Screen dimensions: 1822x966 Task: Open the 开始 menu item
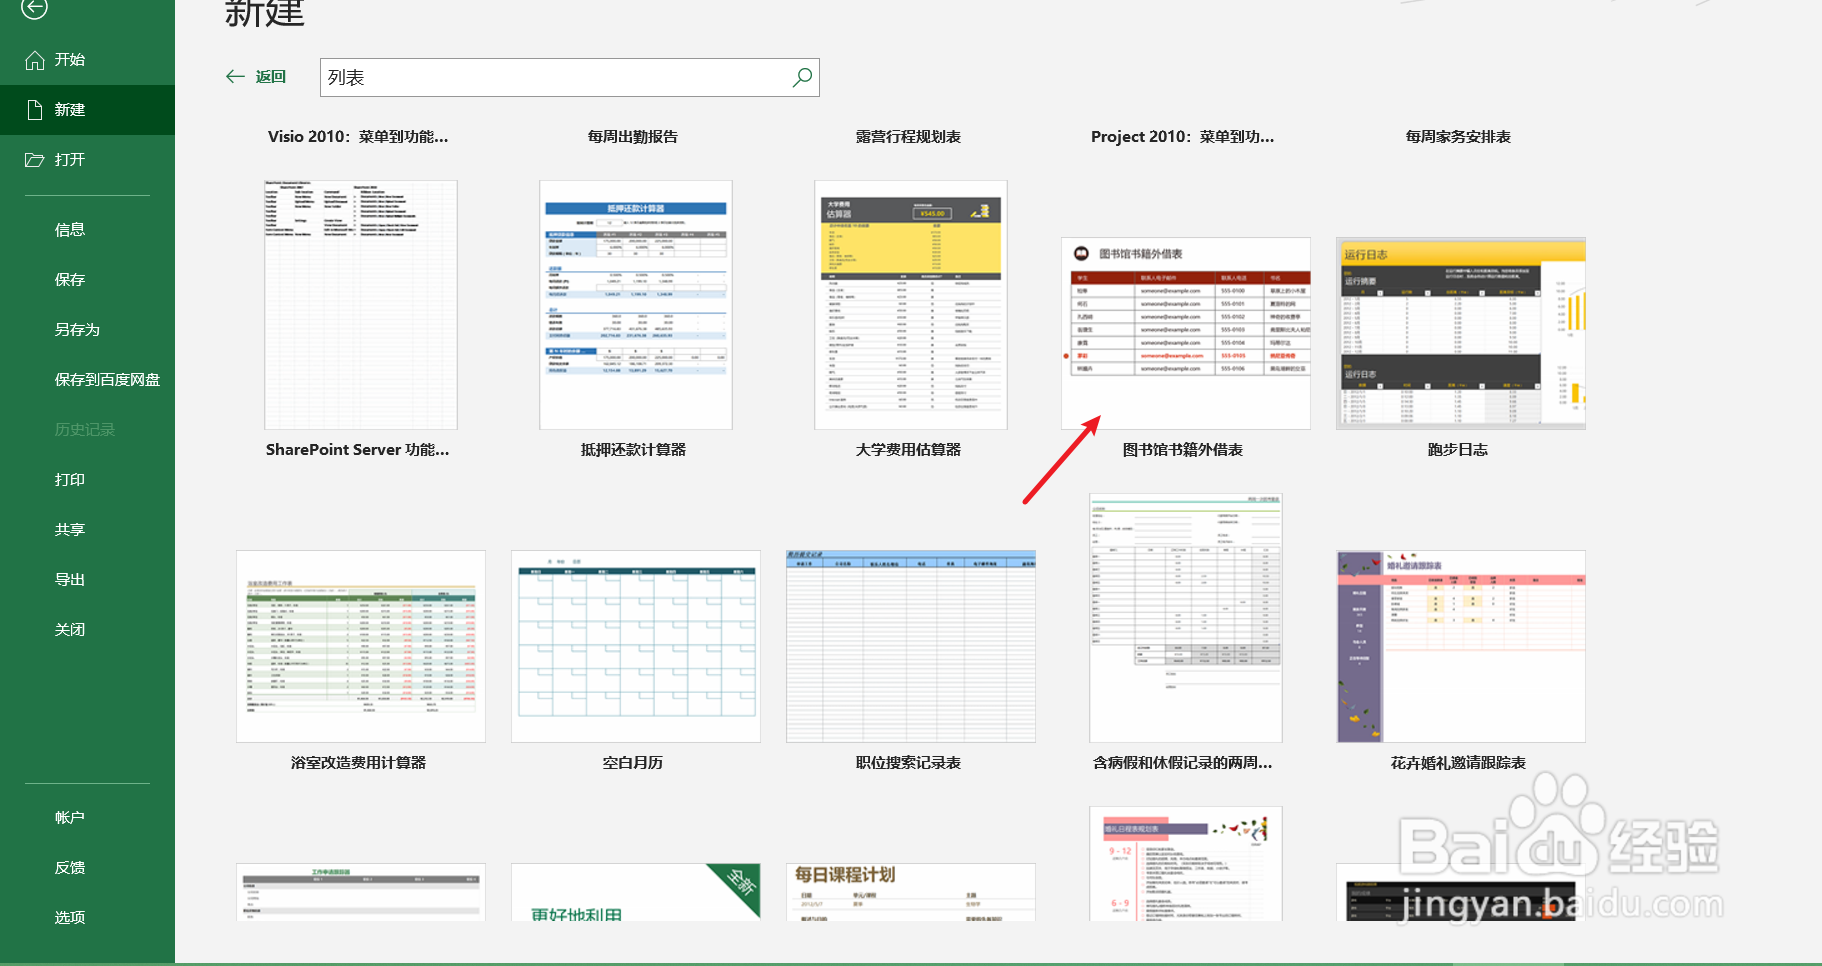pos(87,60)
